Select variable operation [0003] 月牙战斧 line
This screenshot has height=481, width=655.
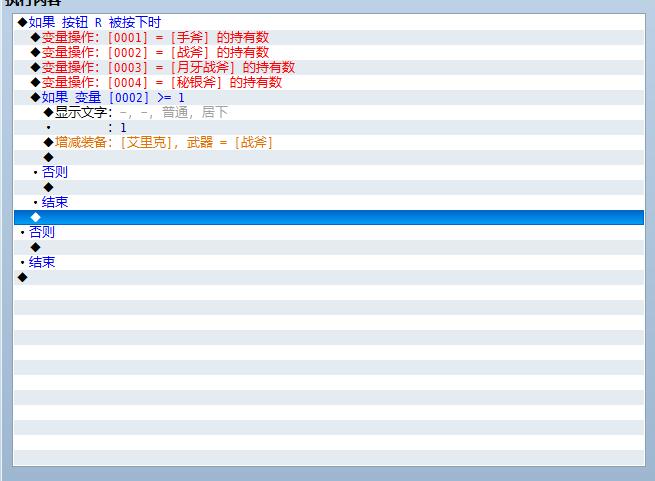329,68
